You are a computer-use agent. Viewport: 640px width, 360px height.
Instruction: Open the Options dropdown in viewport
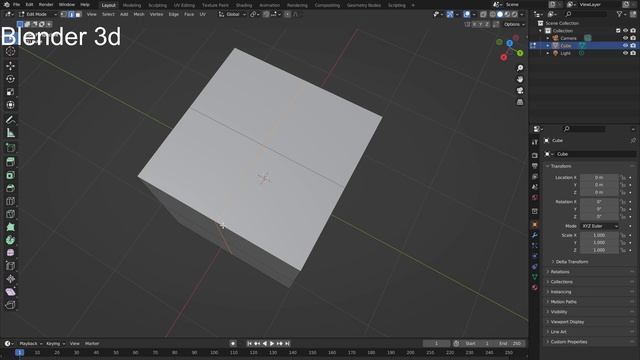(x=513, y=24)
